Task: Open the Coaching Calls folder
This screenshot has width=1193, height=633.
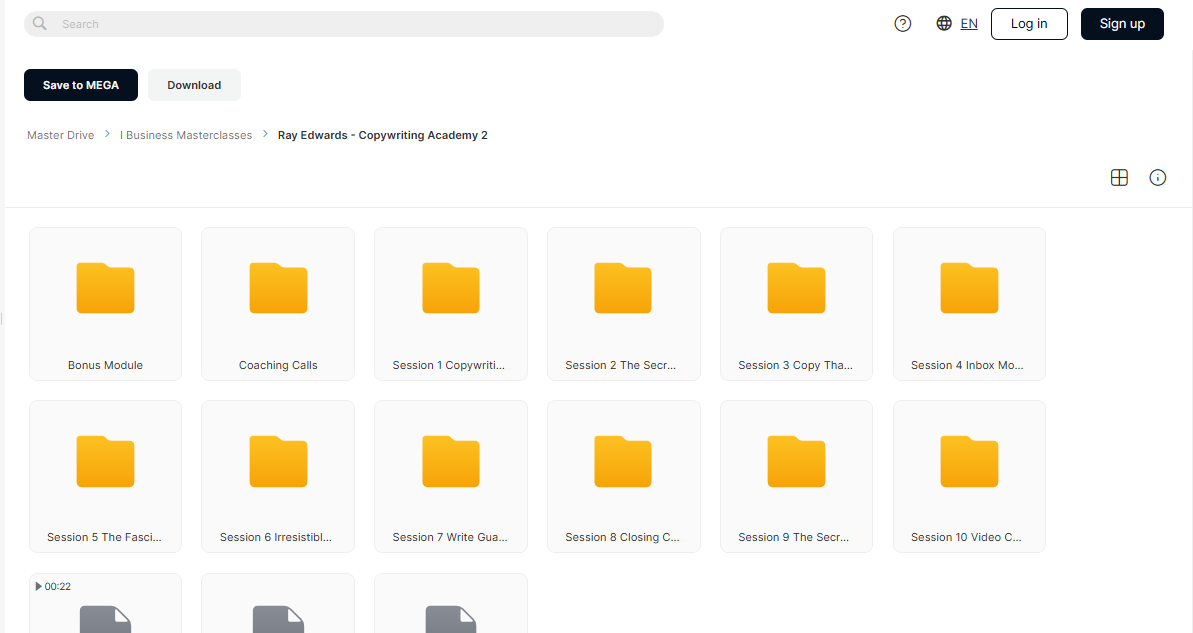Action: point(278,304)
